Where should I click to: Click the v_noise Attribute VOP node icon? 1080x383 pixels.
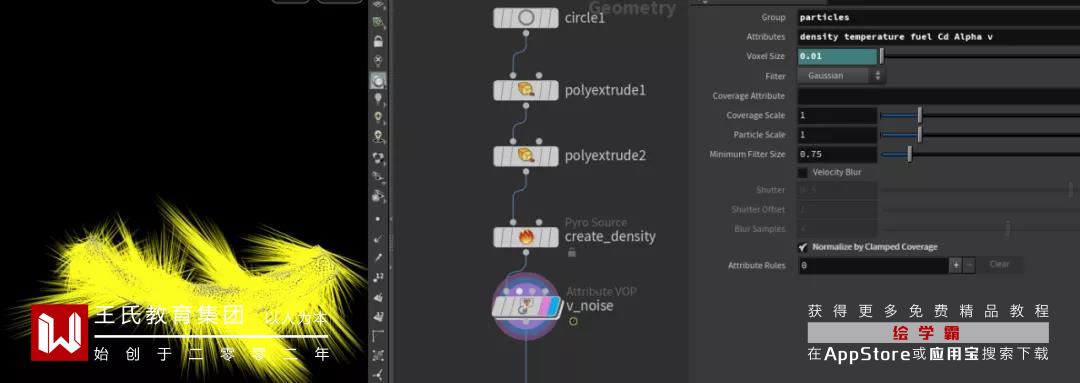[x=526, y=306]
